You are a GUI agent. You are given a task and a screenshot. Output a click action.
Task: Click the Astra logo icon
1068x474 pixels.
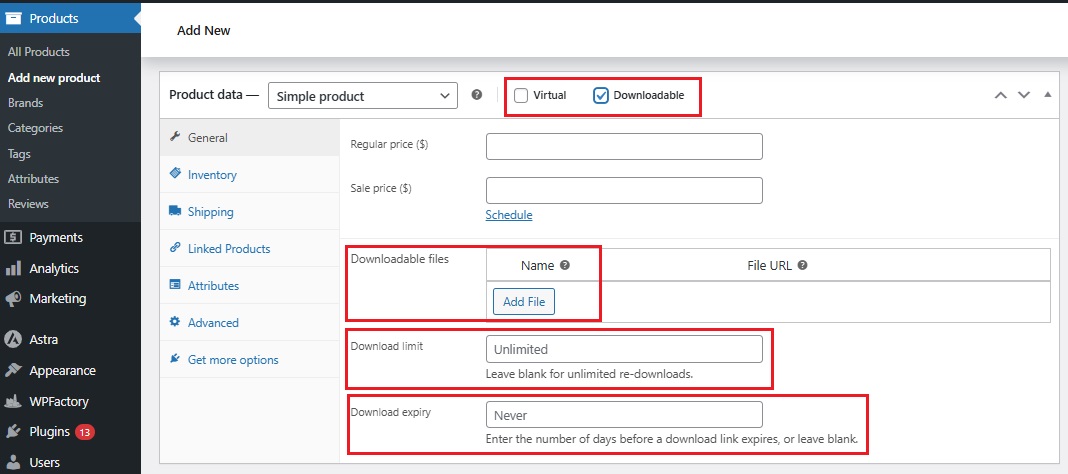pyautogui.click(x=12, y=339)
